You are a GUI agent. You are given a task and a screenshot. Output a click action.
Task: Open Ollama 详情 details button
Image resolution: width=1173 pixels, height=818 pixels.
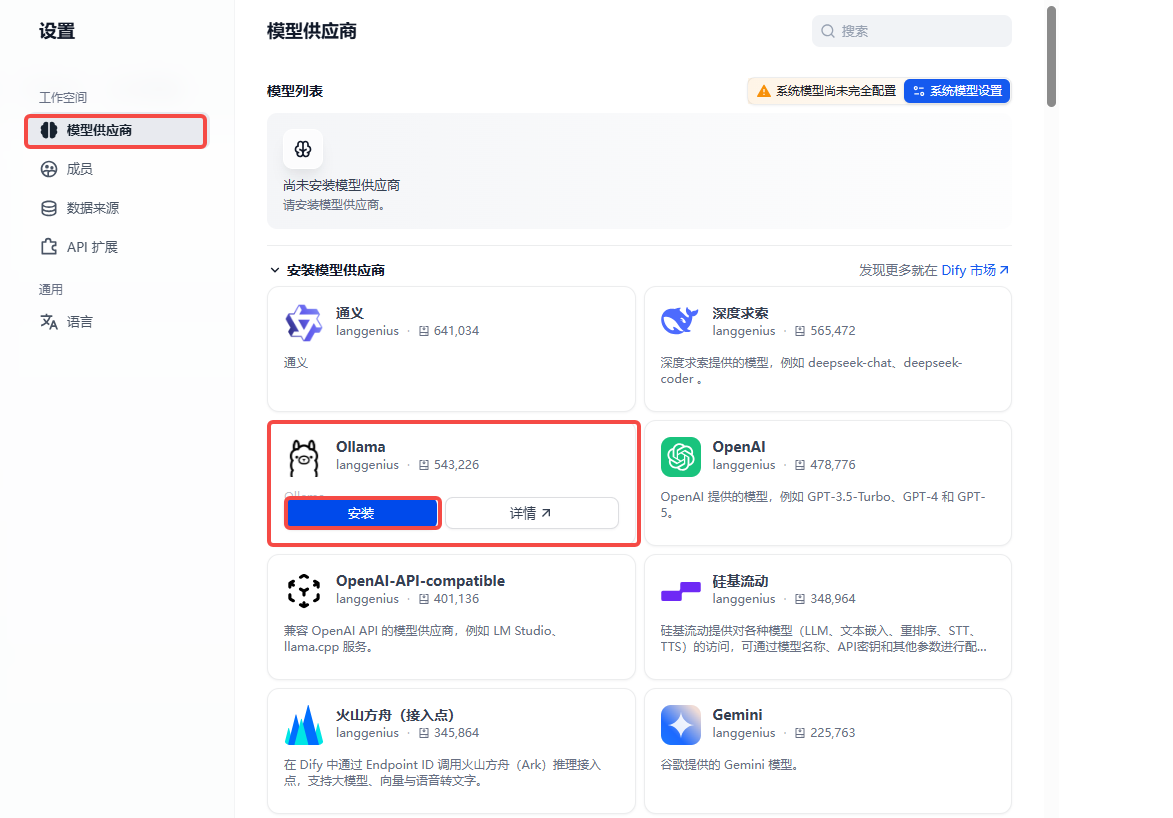[x=532, y=513]
